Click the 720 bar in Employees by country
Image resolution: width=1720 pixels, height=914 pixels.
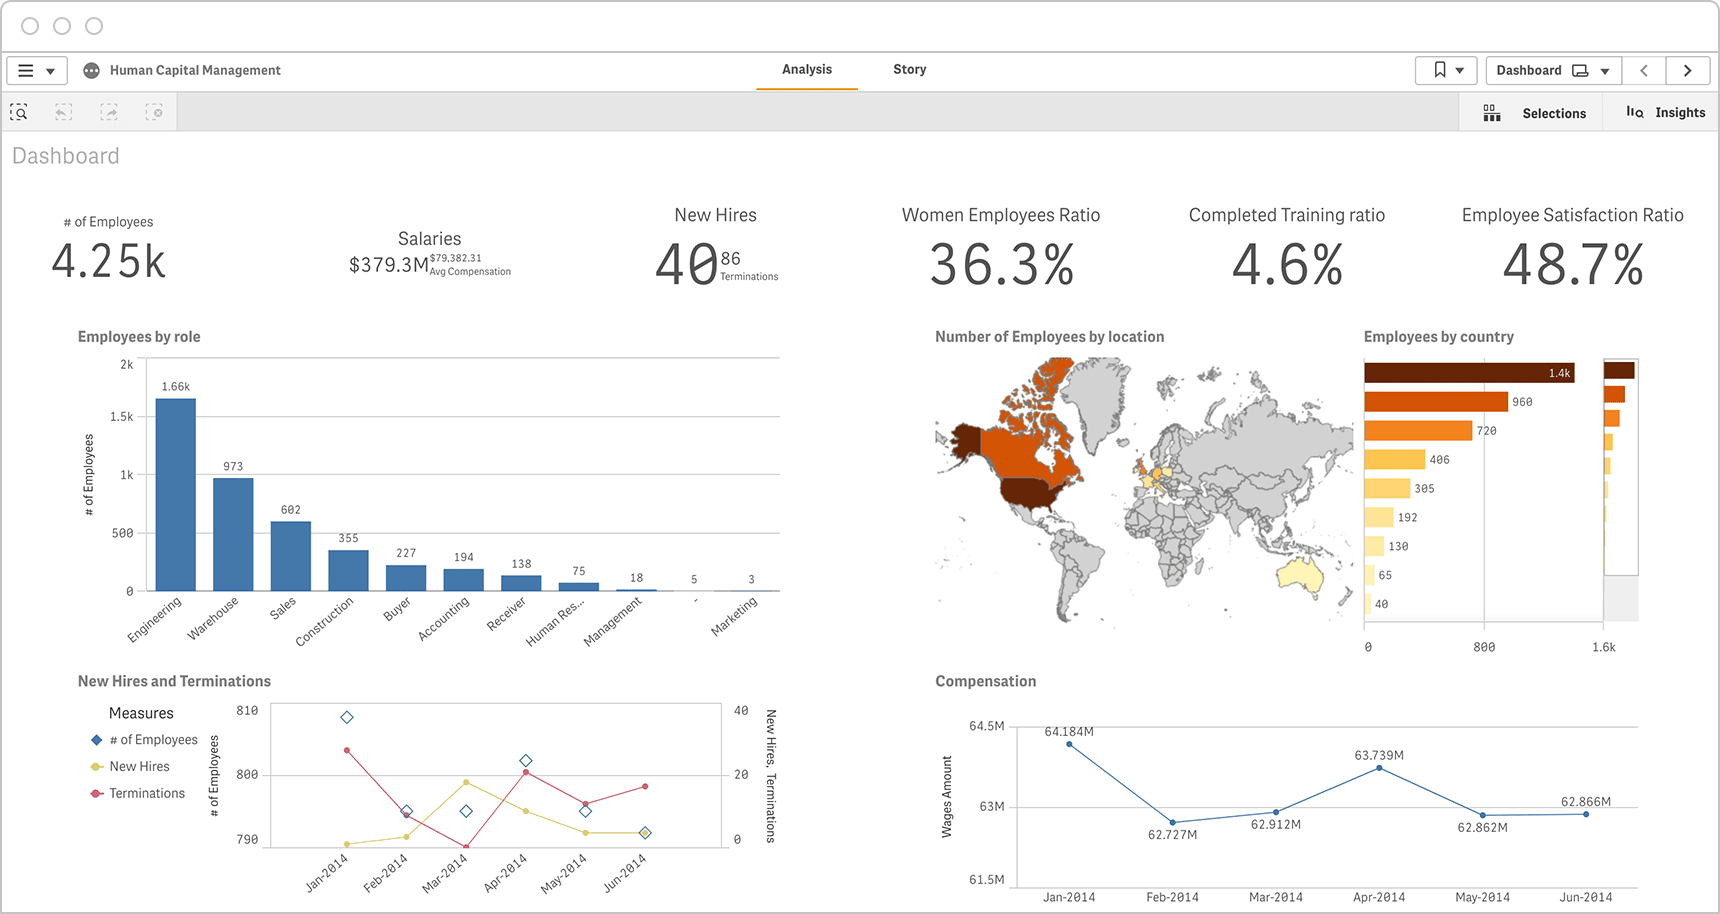(1418, 431)
